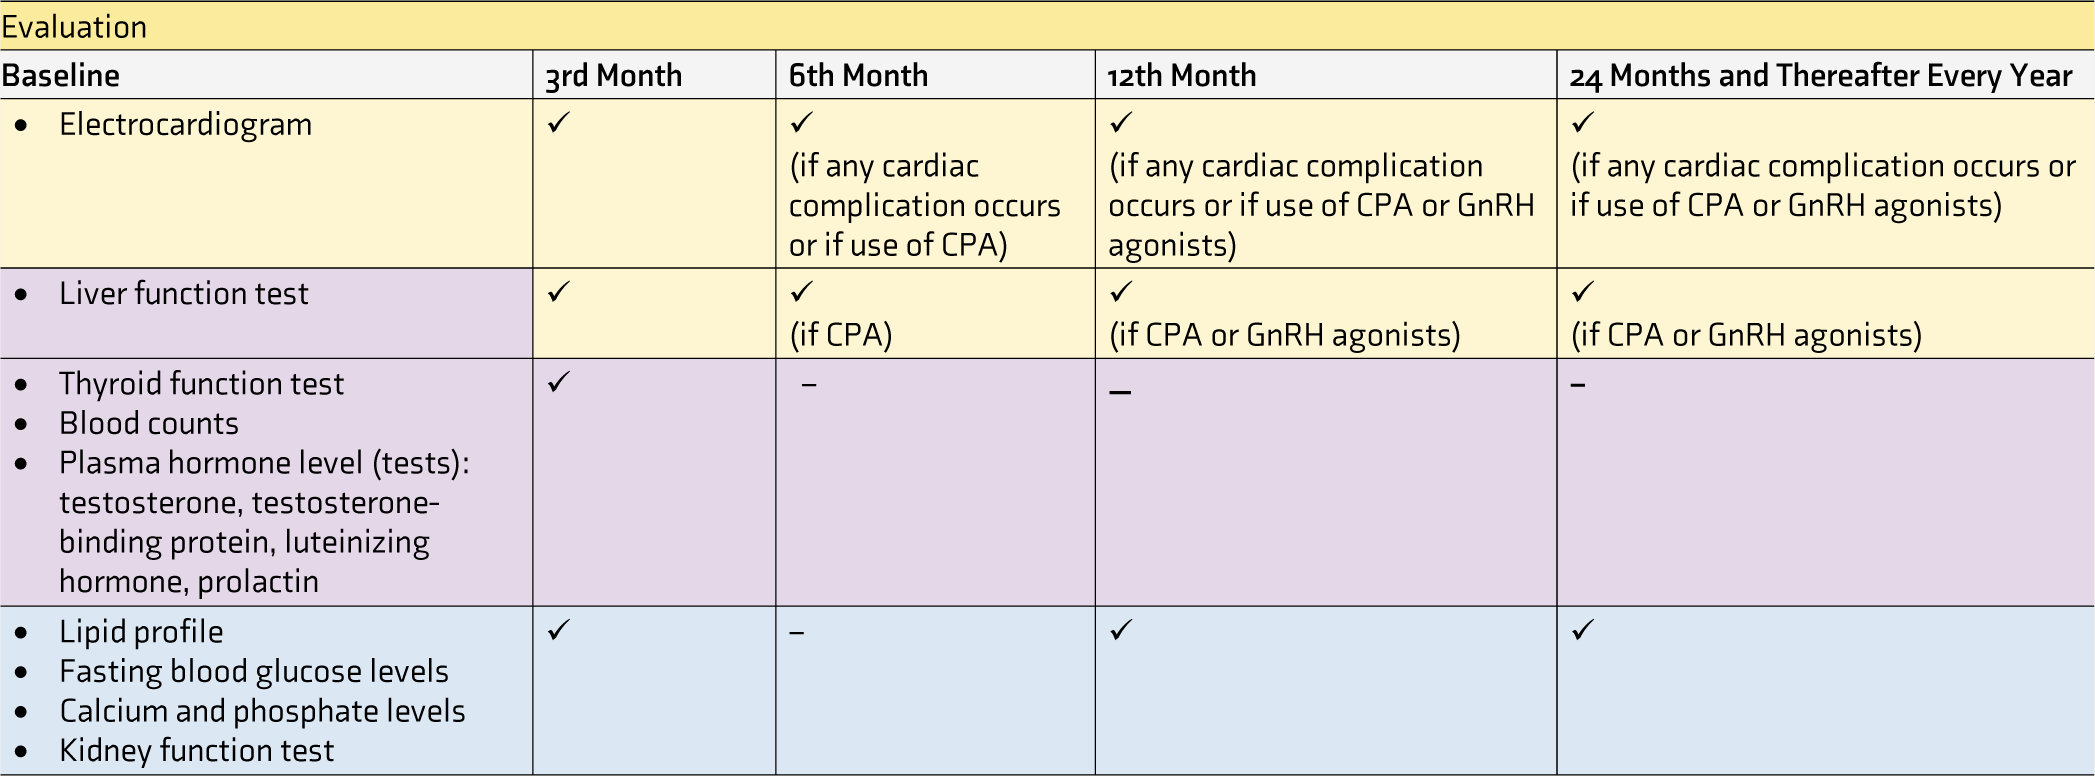The width and height of the screenshot is (2095, 776).
Task: Select the 3rd Month column header
Action: (x=614, y=76)
